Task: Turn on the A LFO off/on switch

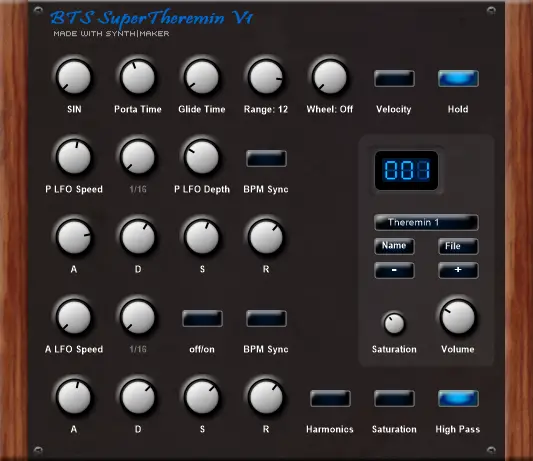Action: tap(202, 319)
